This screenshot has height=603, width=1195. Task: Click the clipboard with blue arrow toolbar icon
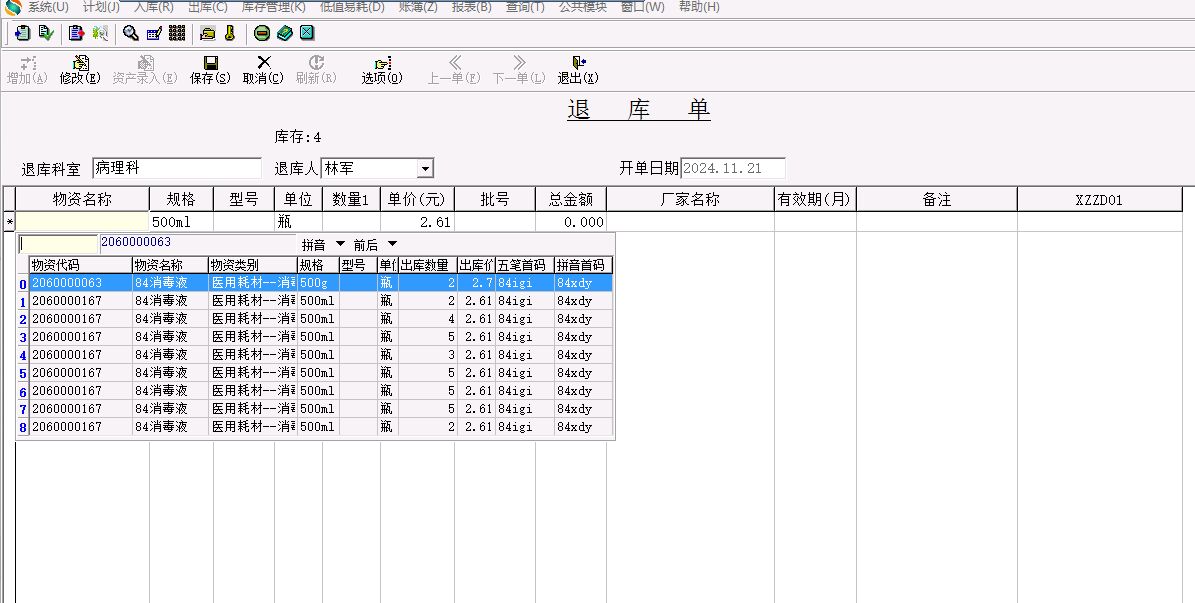(23, 33)
